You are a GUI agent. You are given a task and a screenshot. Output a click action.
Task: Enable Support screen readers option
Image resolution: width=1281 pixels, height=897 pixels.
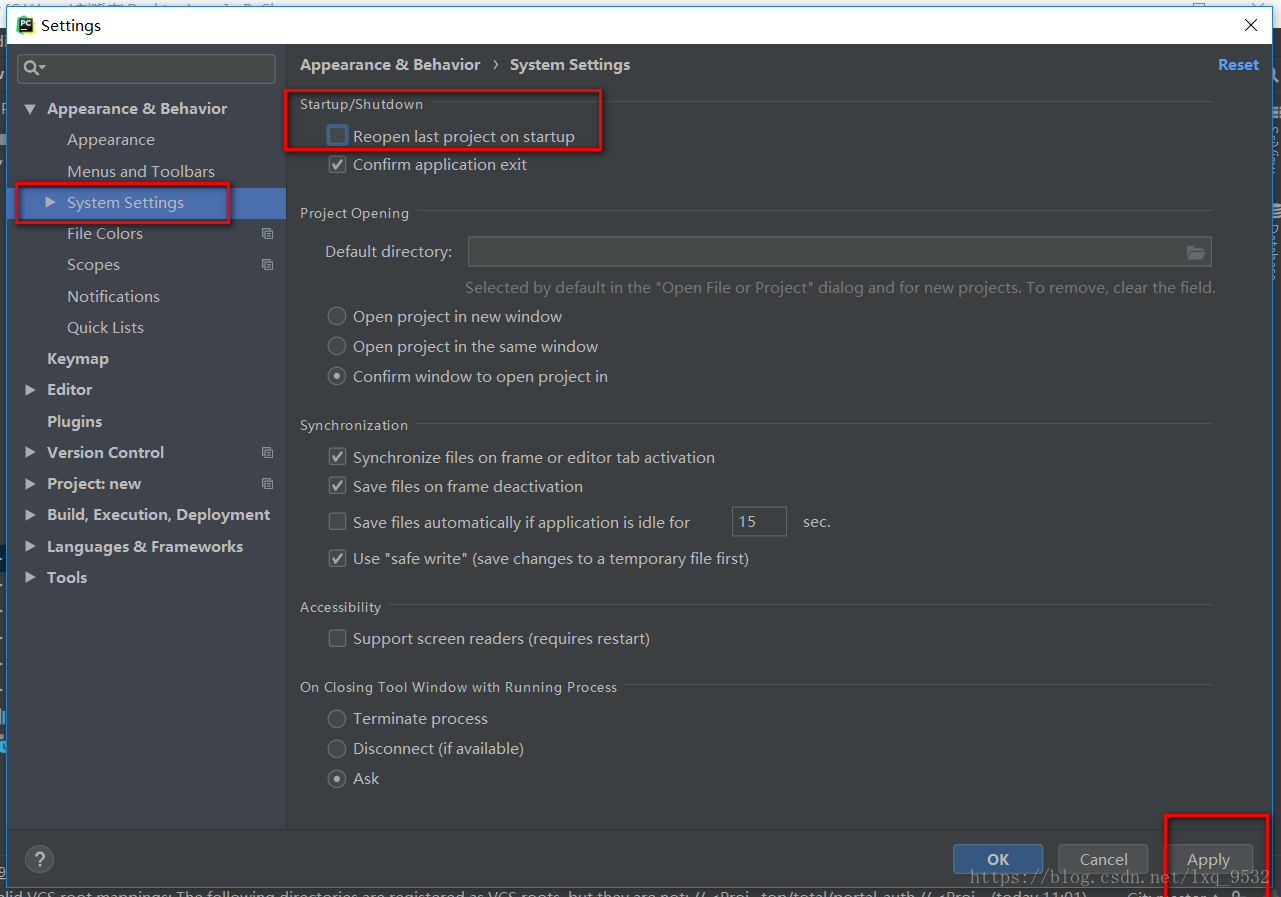338,638
